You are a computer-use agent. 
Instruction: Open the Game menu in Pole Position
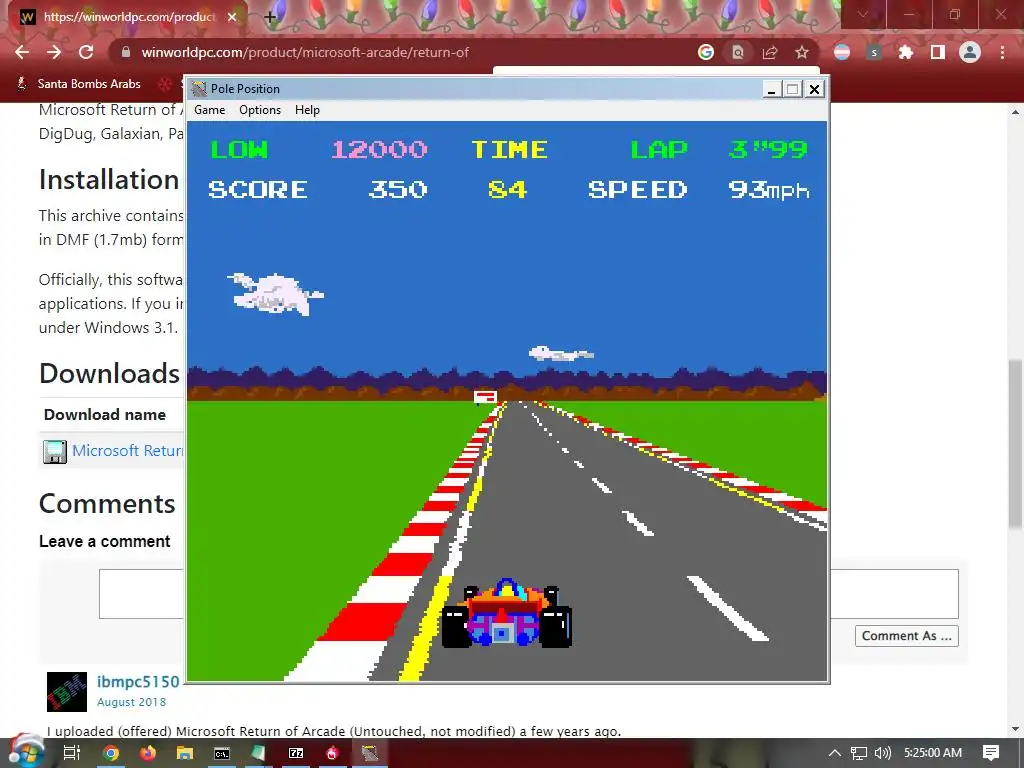tap(210, 110)
